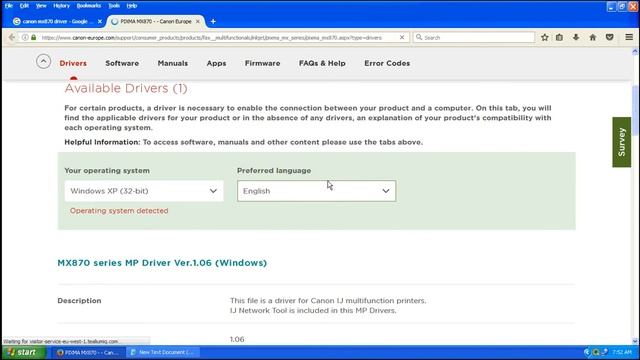The image size is (640, 360).
Task: Bookmark this page with the star icon
Action: (544, 37)
